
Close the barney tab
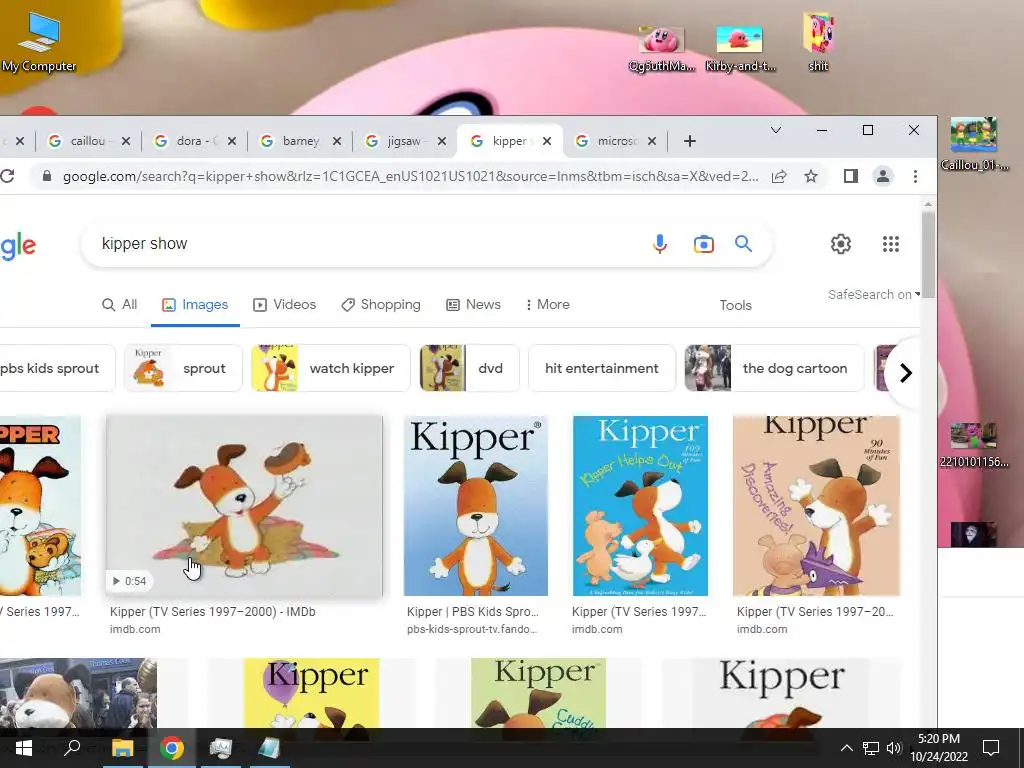pos(337,141)
